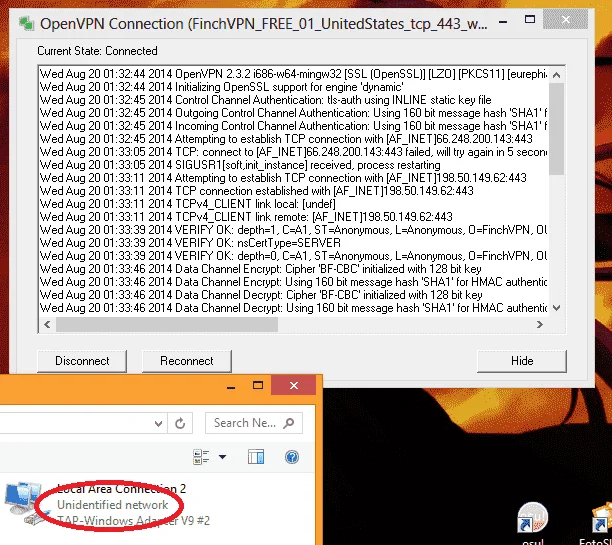Maximize the Network Connections window
Screen dimensions: 612x545
(x=258, y=386)
